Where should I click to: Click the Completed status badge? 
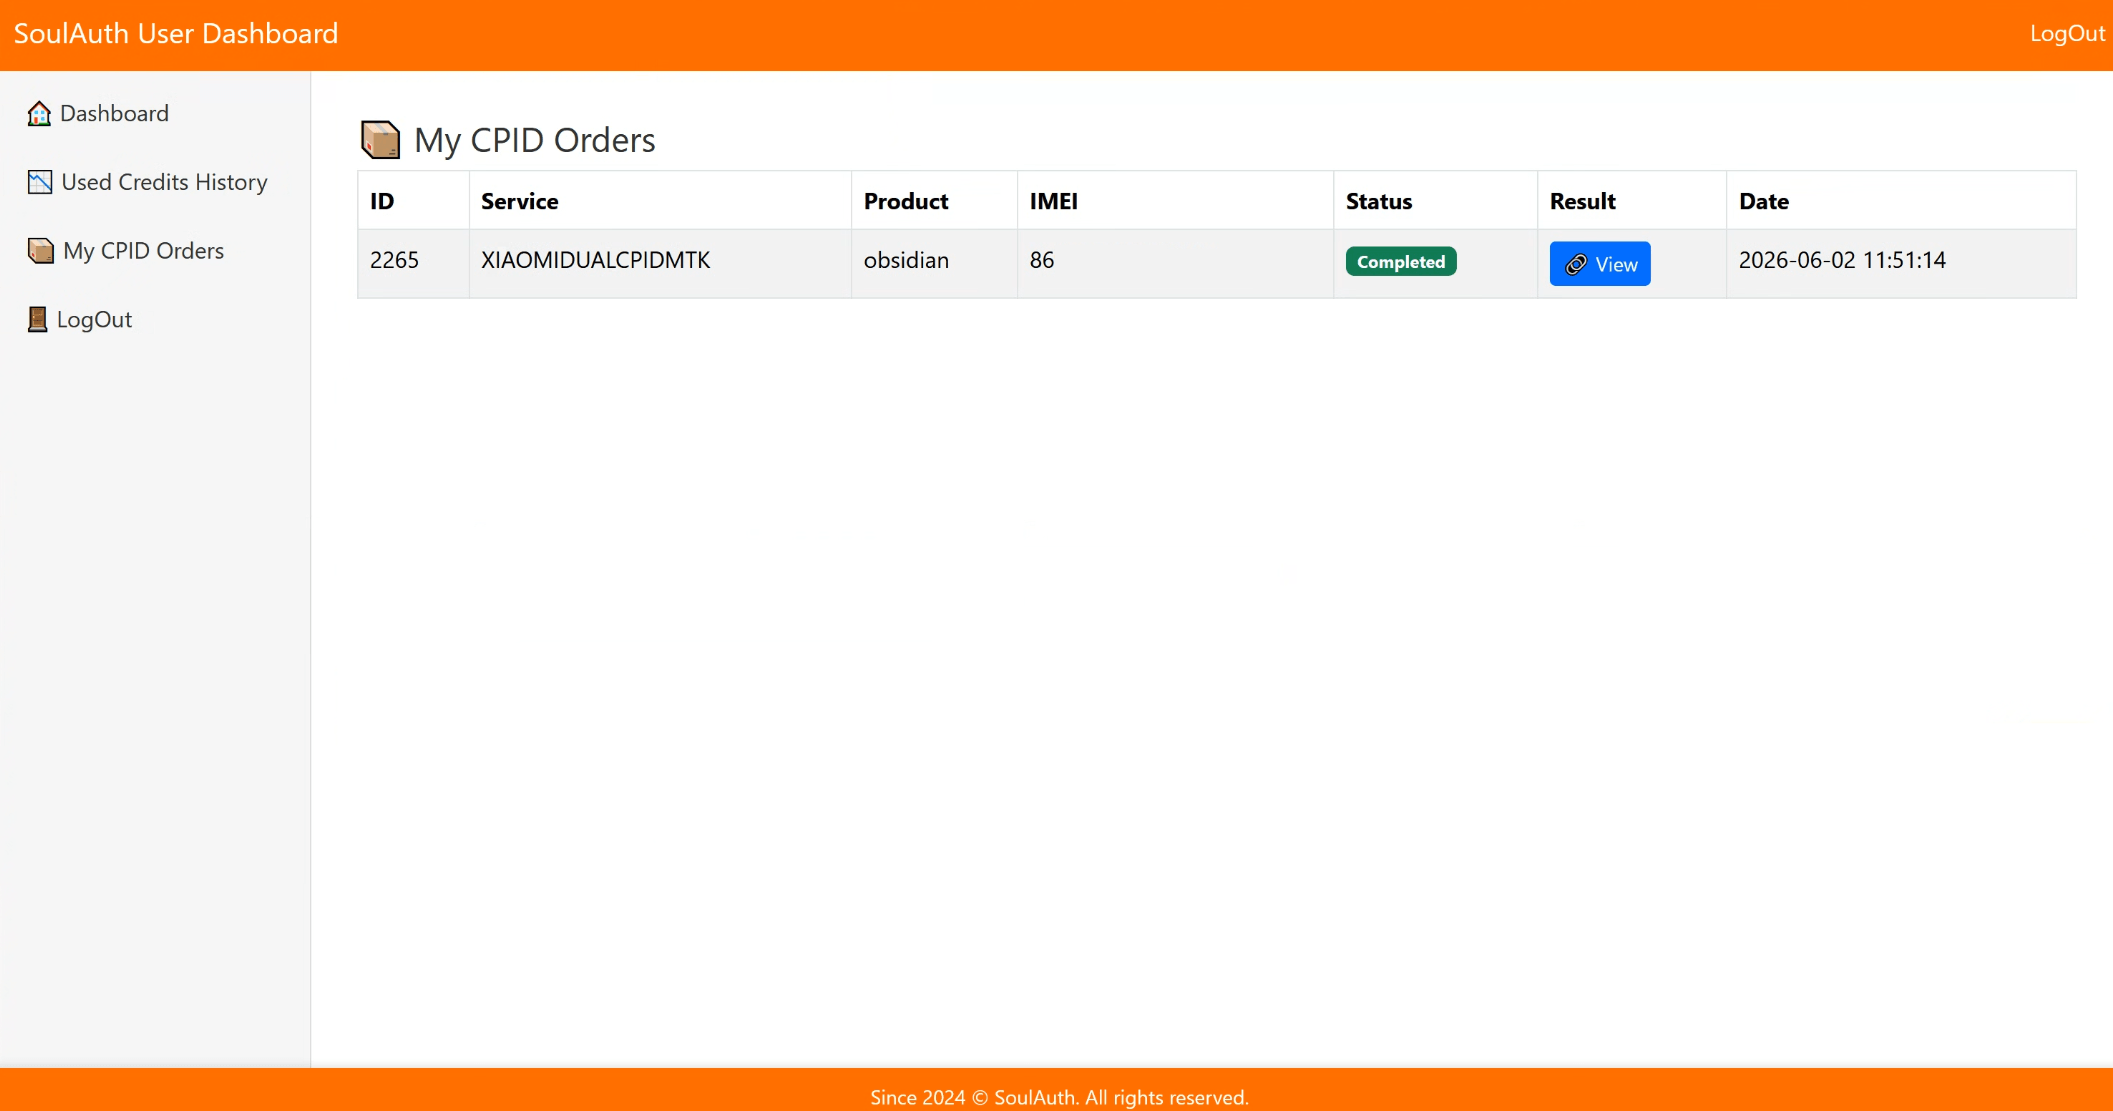(x=1401, y=262)
